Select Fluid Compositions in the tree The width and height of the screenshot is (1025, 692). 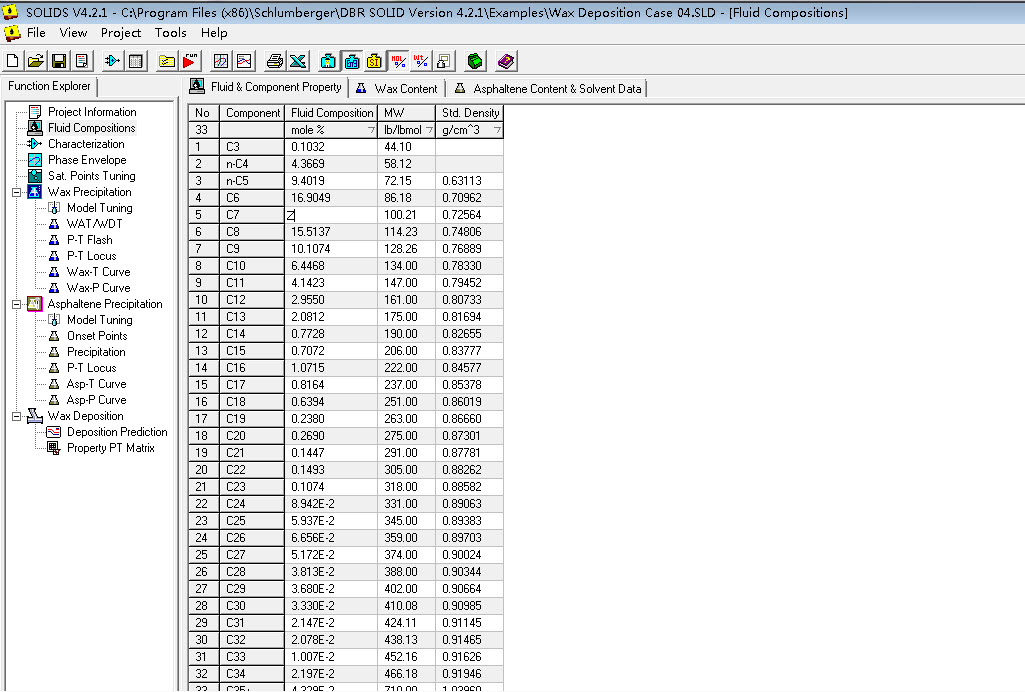coord(92,128)
